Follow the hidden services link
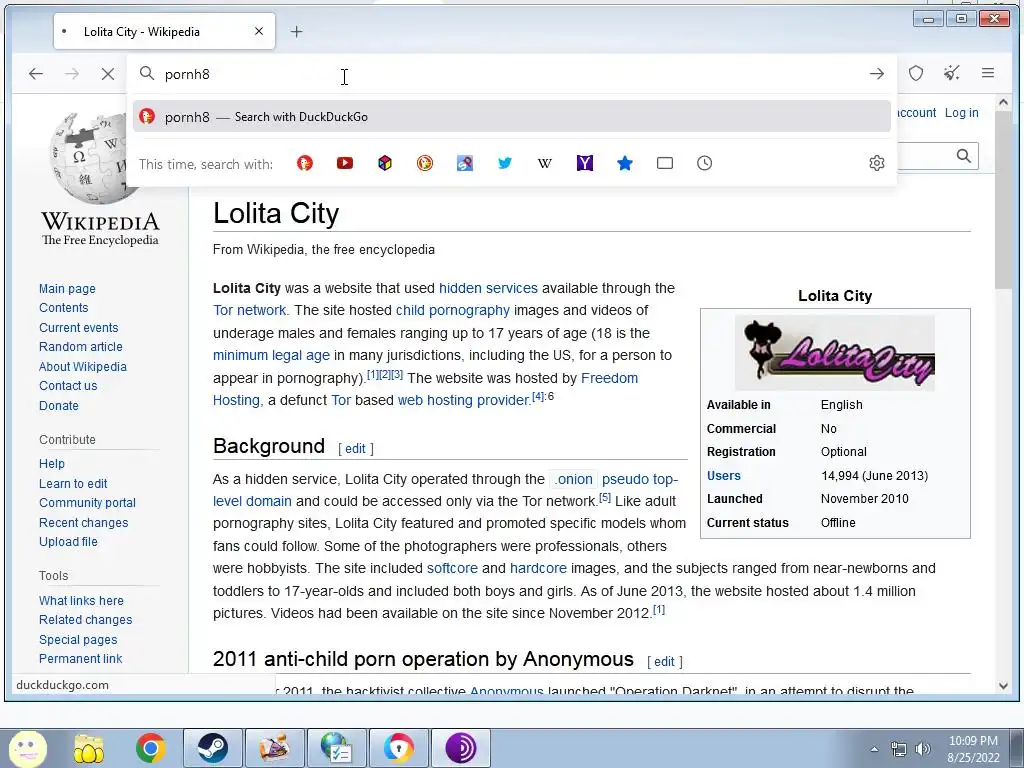Viewport: 1024px width, 768px height. pos(488,288)
